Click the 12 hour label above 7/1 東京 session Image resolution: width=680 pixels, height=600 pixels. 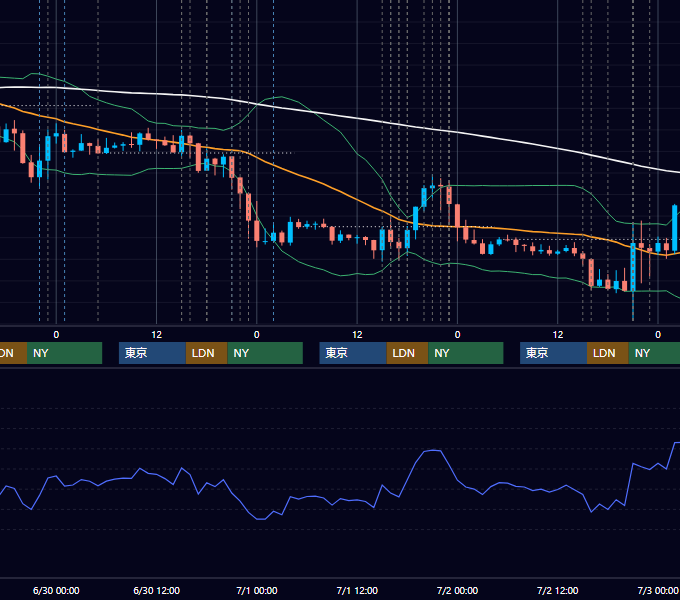pyautogui.click(x=357, y=335)
